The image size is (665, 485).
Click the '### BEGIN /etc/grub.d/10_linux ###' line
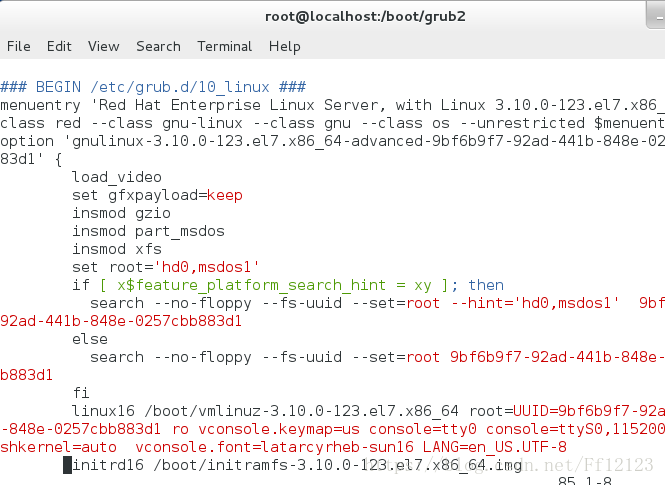click(153, 87)
